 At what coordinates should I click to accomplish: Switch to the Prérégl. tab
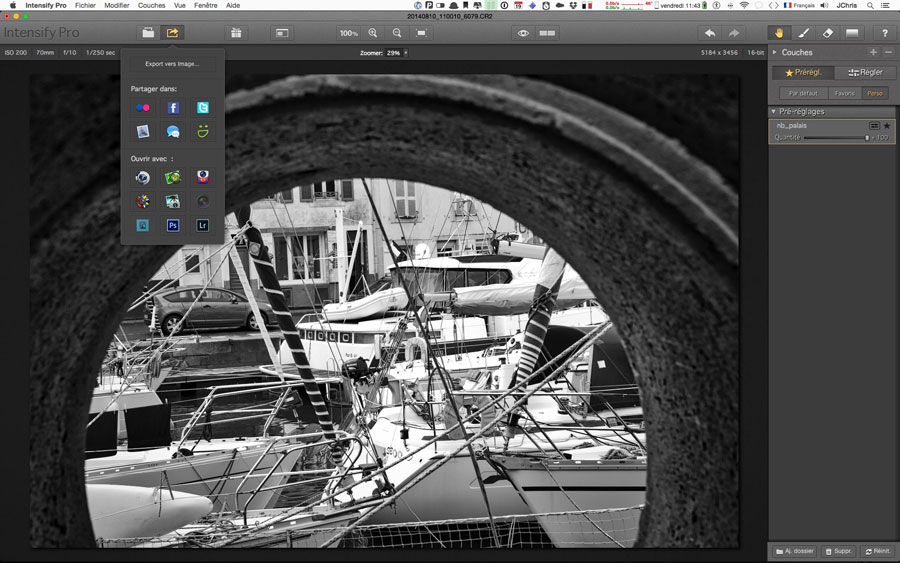[x=803, y=72]
